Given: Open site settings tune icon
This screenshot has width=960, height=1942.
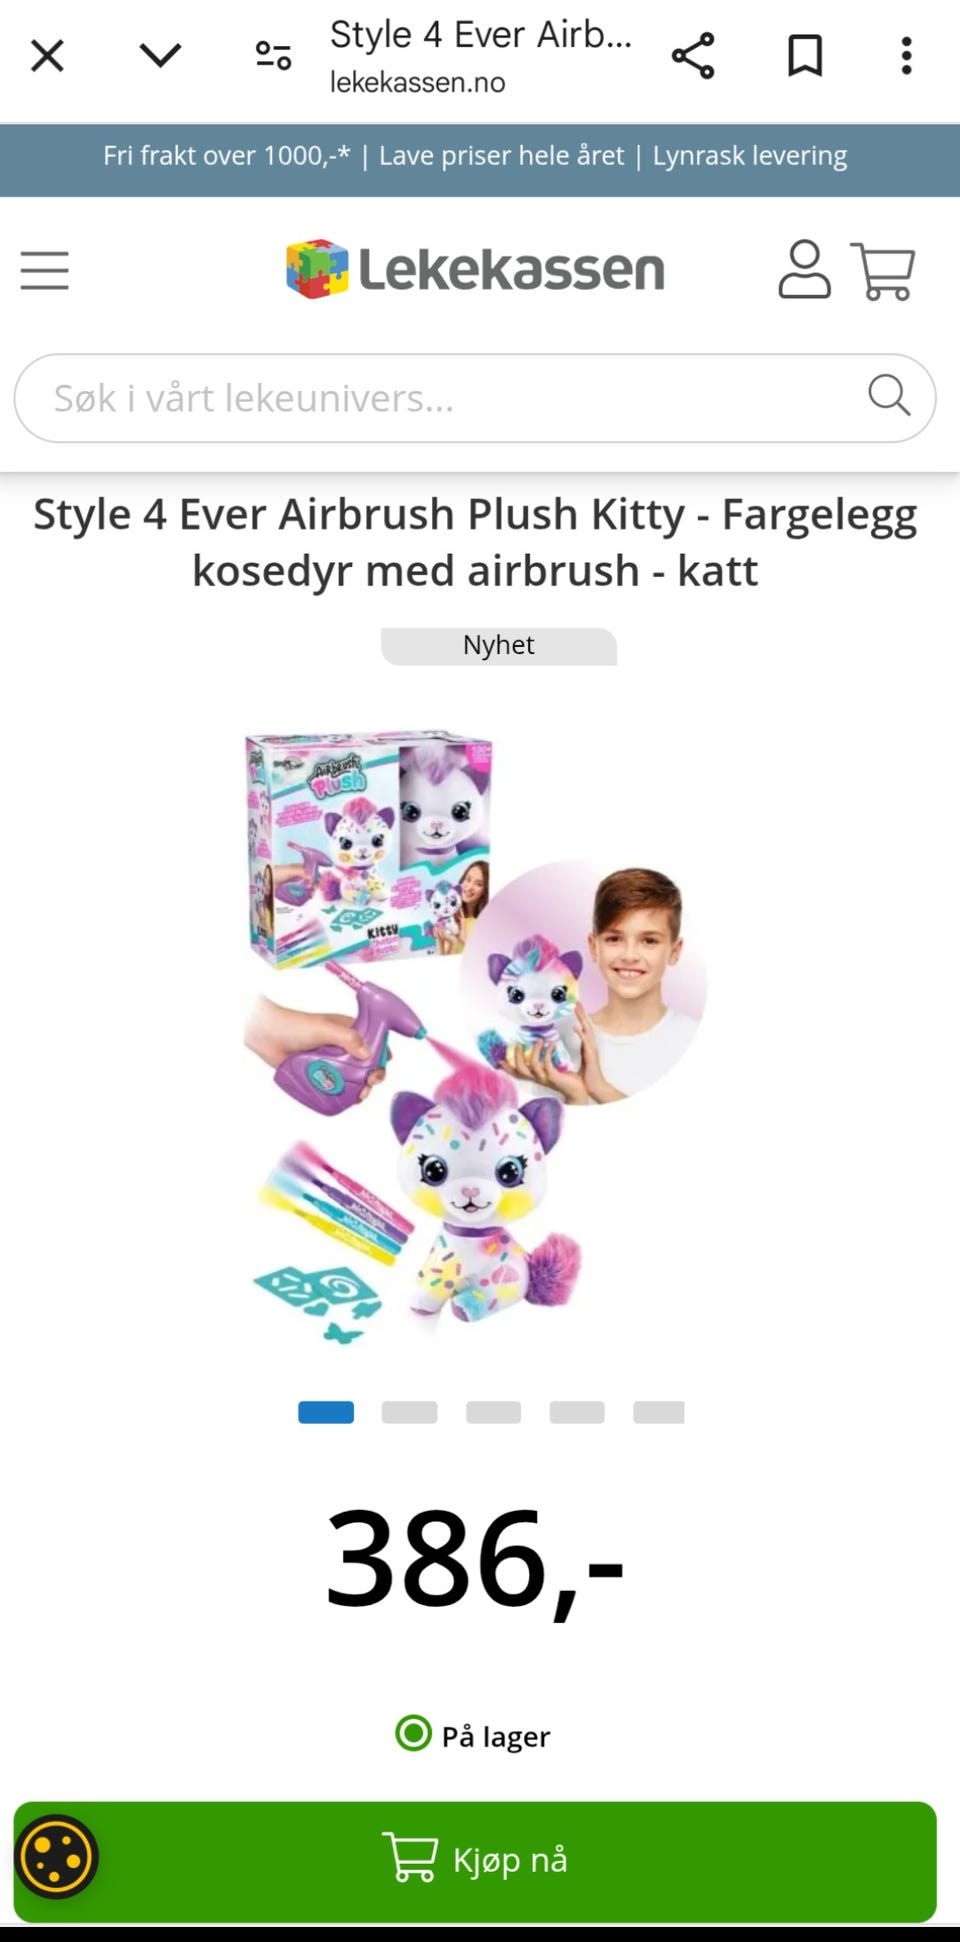Looking at the screenshot, I should (273, 56).
